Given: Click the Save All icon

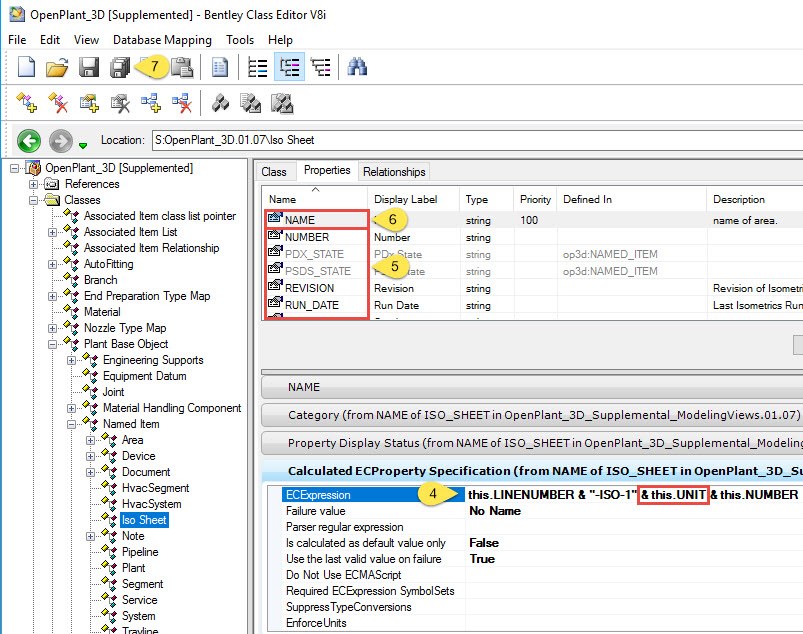Looking at the screenshot, I should (120, 67).
